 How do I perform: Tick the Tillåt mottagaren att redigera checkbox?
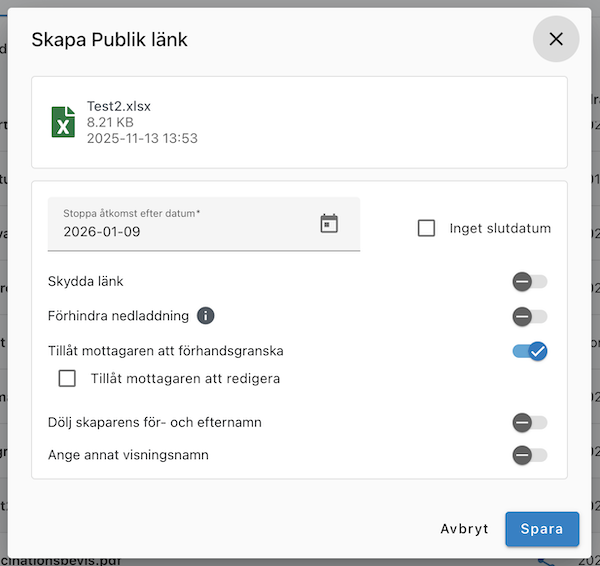(68, 378)
